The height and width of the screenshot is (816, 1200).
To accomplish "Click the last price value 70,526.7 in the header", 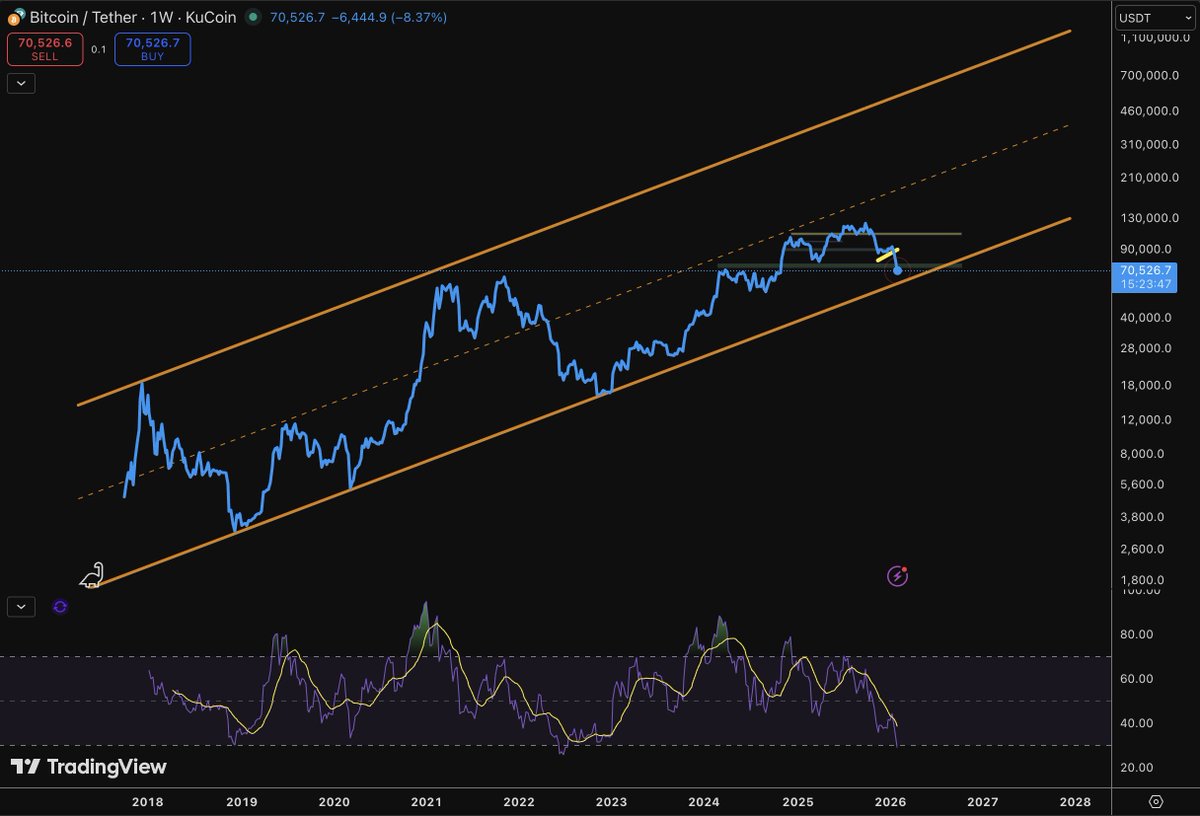I will click(x=296, y=18).
